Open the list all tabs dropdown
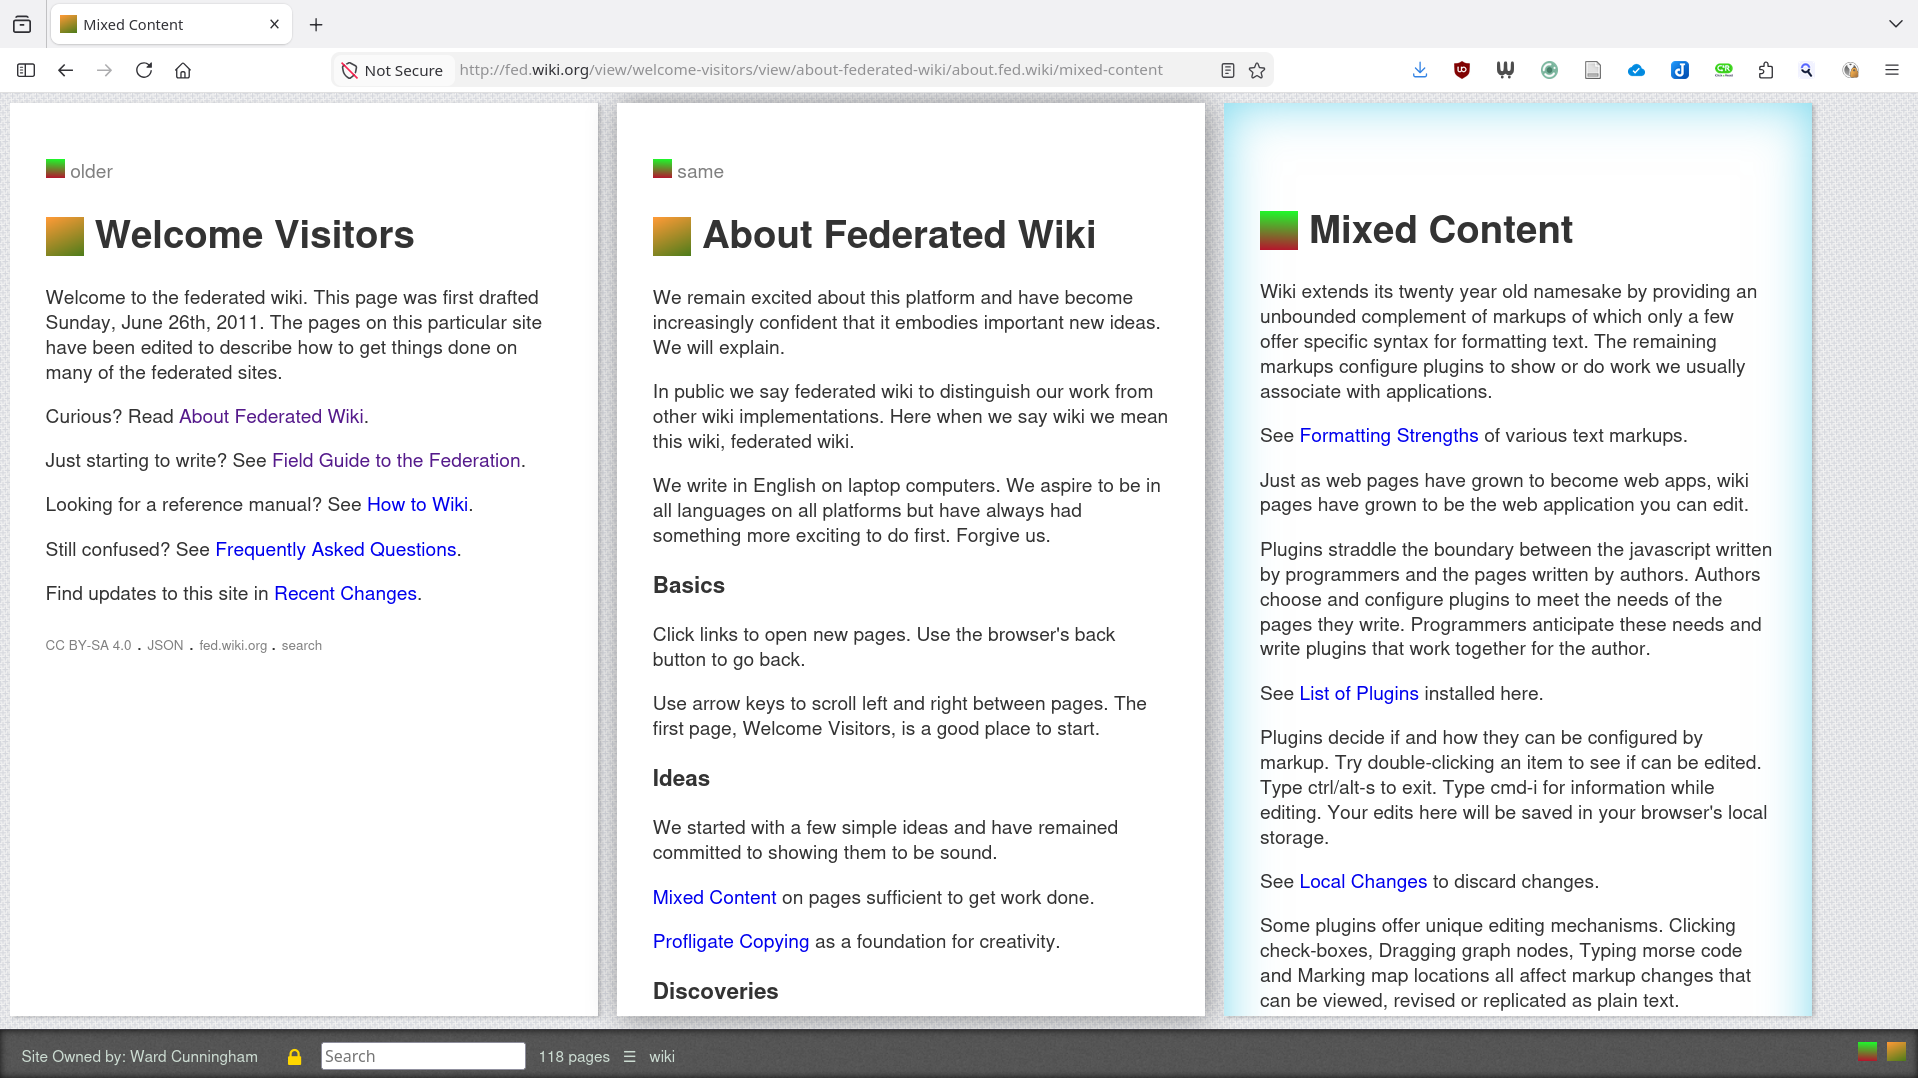 tap(1895, 24)
